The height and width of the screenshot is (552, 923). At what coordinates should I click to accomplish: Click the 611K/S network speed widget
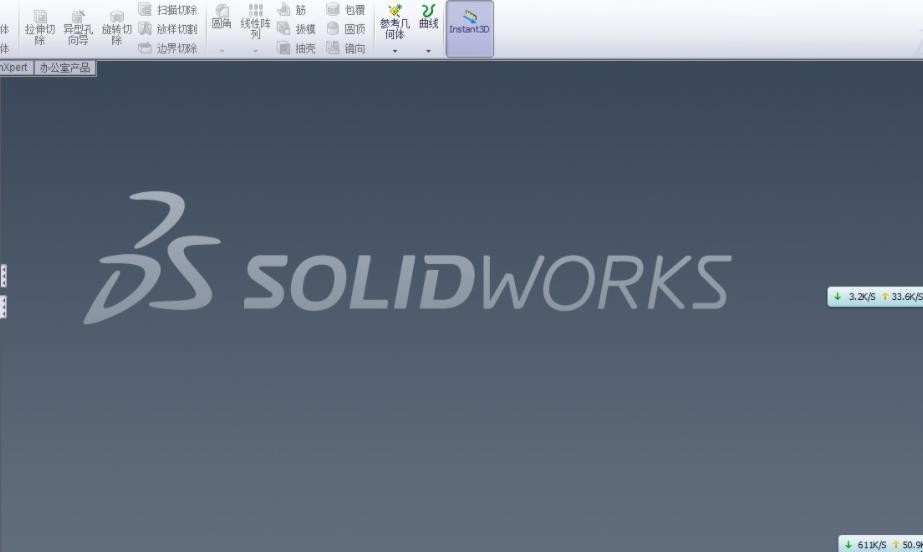(x=881, y=544)
